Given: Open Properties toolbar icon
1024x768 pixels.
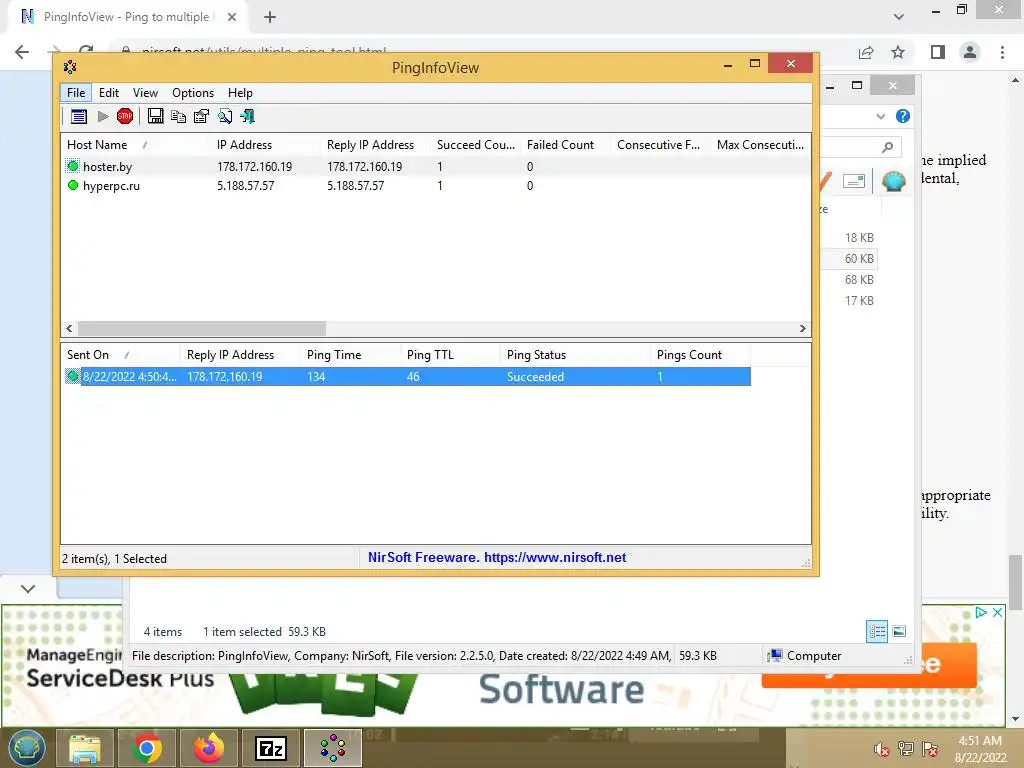Looking at the screenshot, I should [x=201, y=117].
